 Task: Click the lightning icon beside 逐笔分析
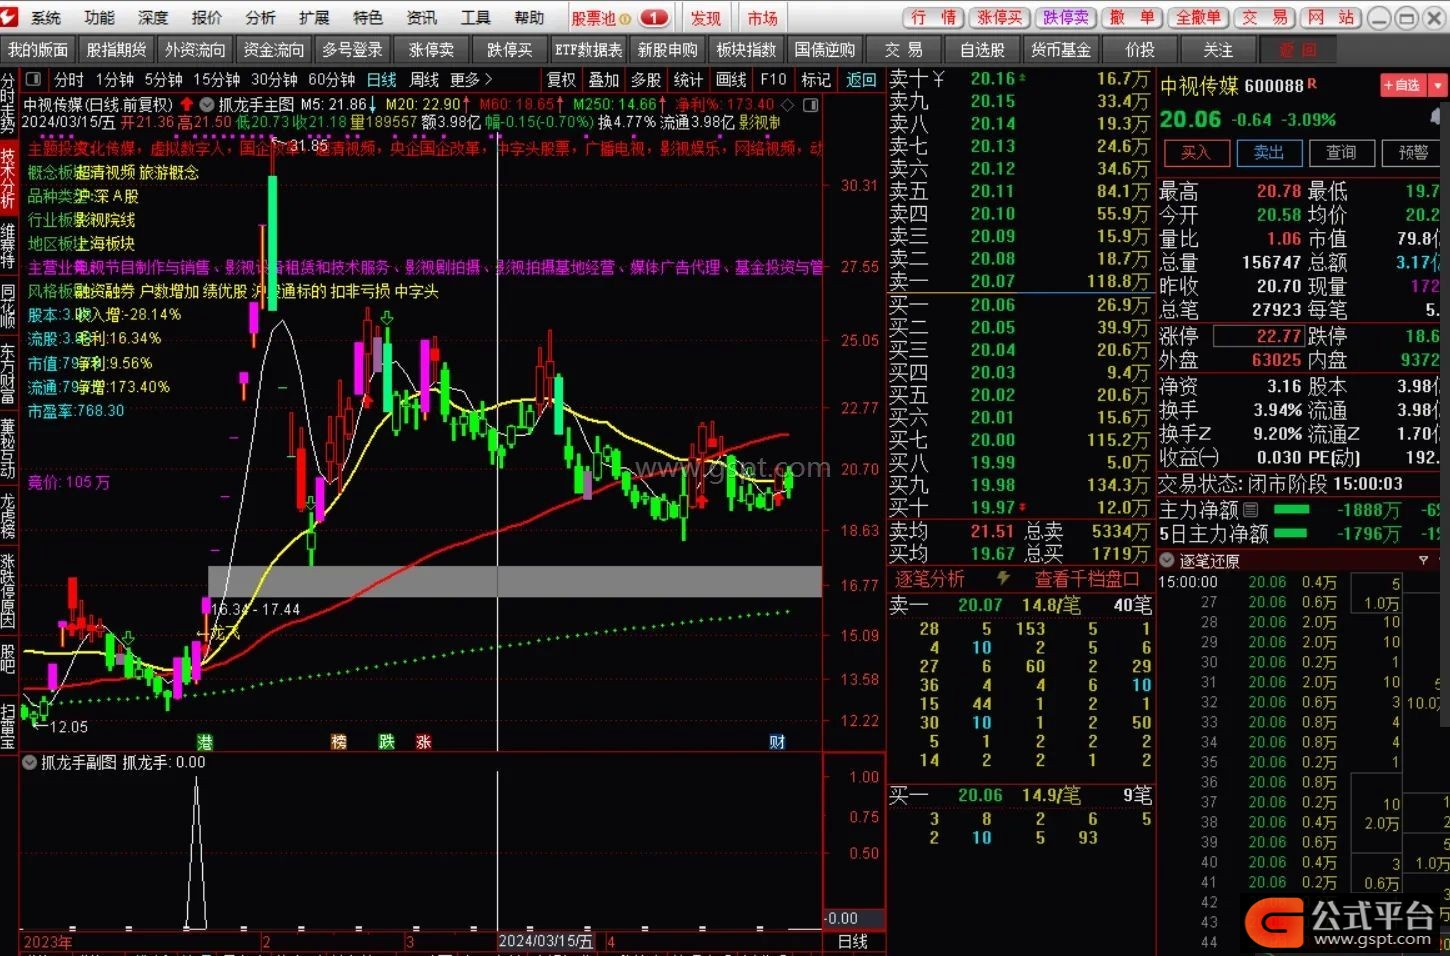click(x=1003, y=578)
